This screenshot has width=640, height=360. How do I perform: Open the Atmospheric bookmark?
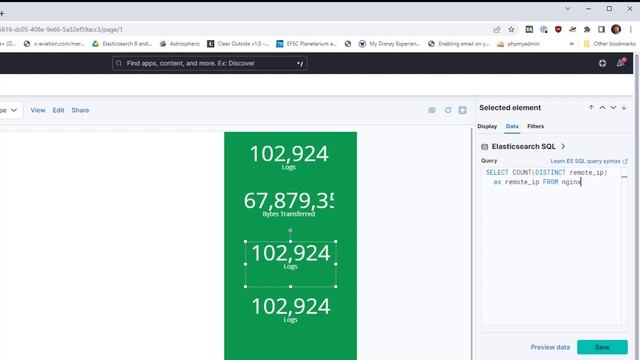[x=180, y=44]
